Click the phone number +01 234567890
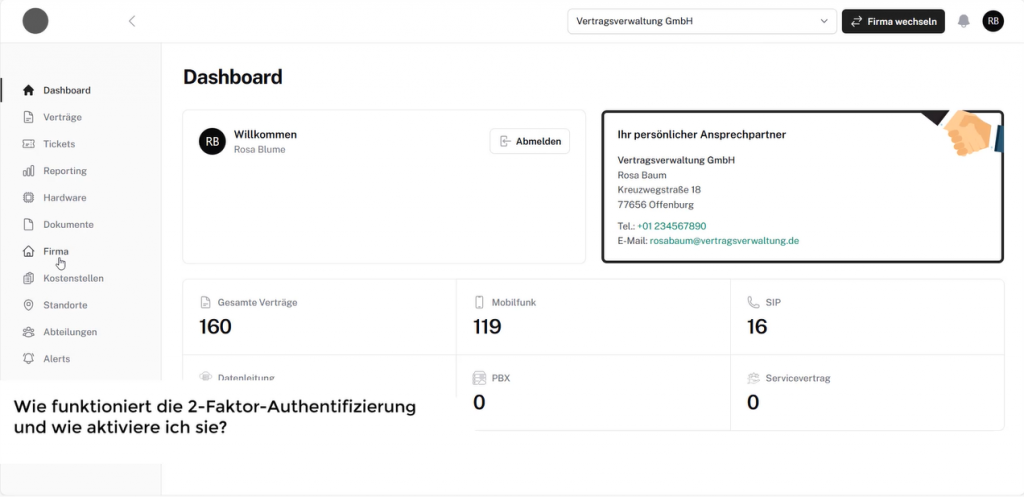This screenshot has width=1024, height=497. [671, 226]
